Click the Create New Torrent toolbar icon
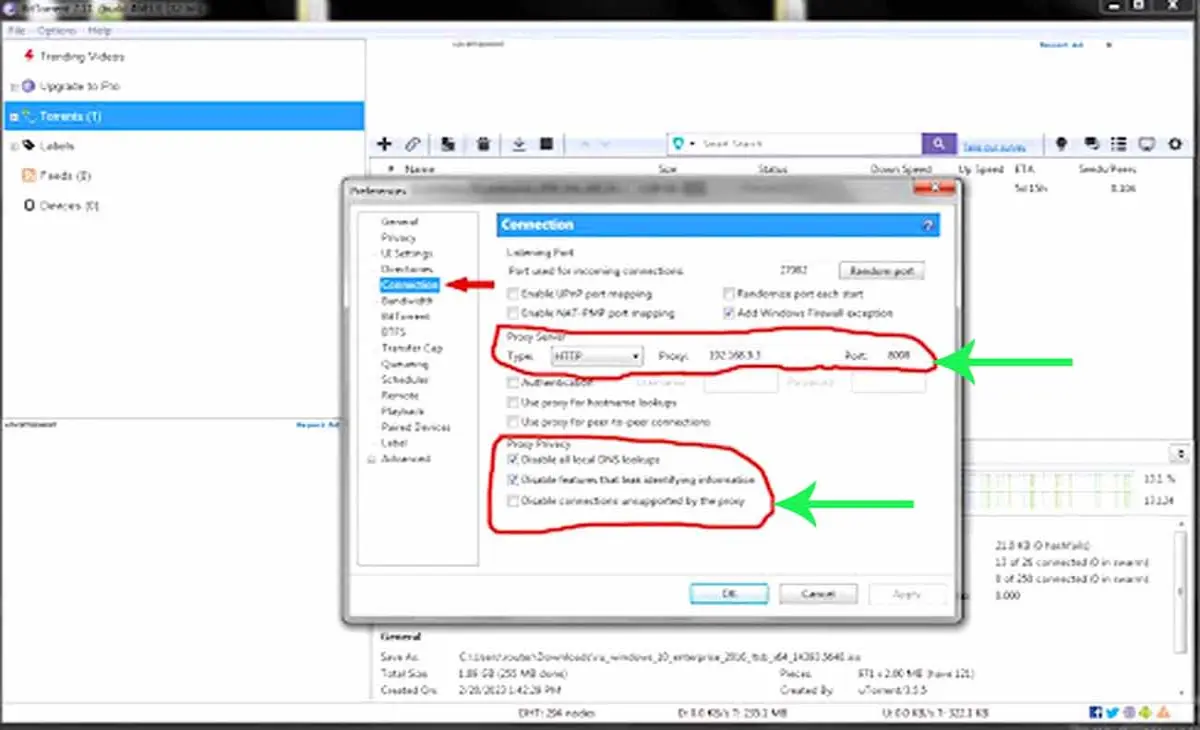Screen dimensions: 1200x730 pos(449,144)
